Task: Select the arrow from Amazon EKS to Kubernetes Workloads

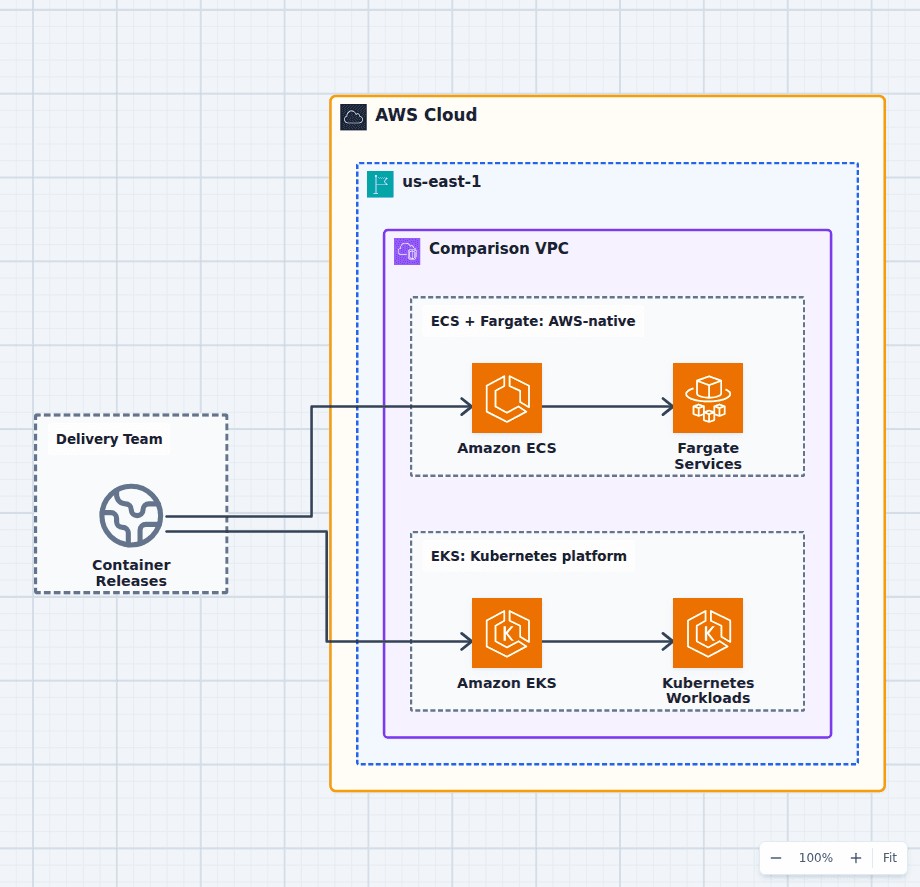Action: pyautogui.click(x=607, y=641)
